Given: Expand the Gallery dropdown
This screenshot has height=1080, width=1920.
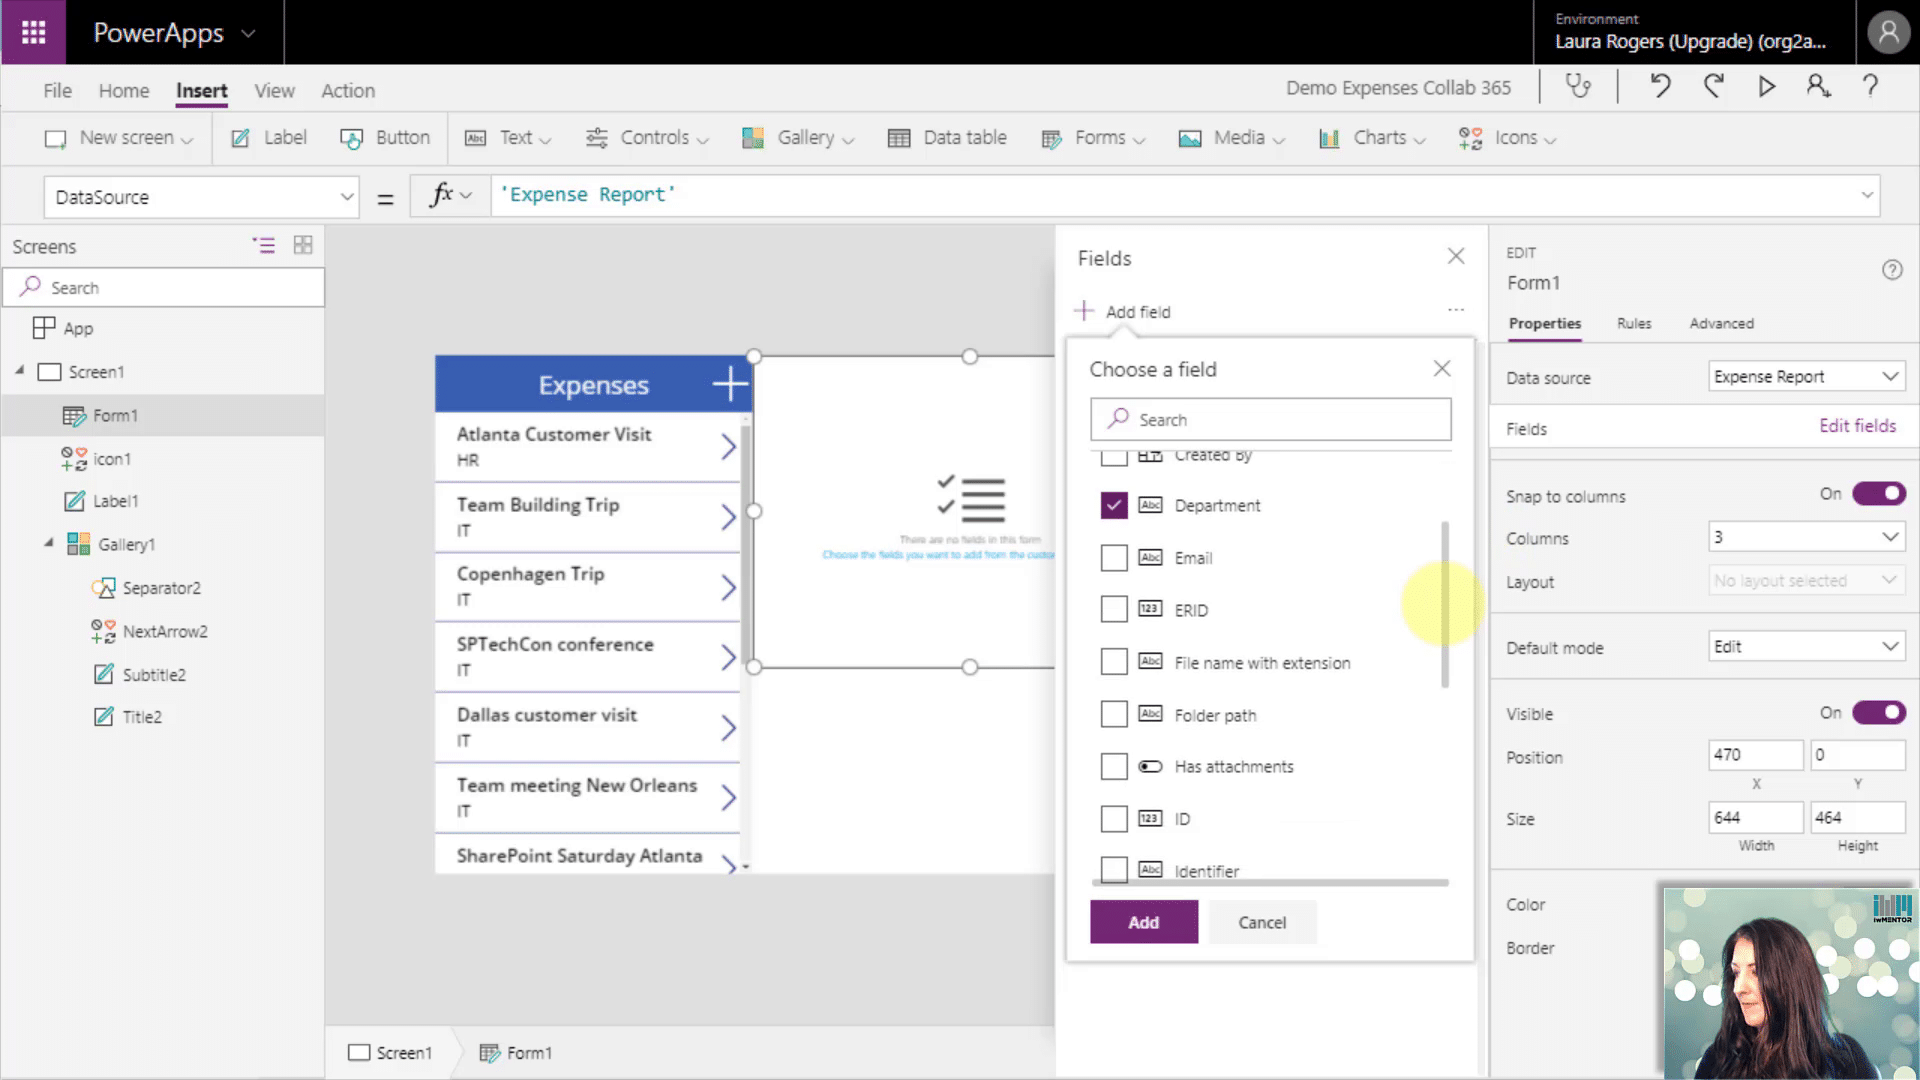Looking at the screenshot, I should (x=798, y=138).
